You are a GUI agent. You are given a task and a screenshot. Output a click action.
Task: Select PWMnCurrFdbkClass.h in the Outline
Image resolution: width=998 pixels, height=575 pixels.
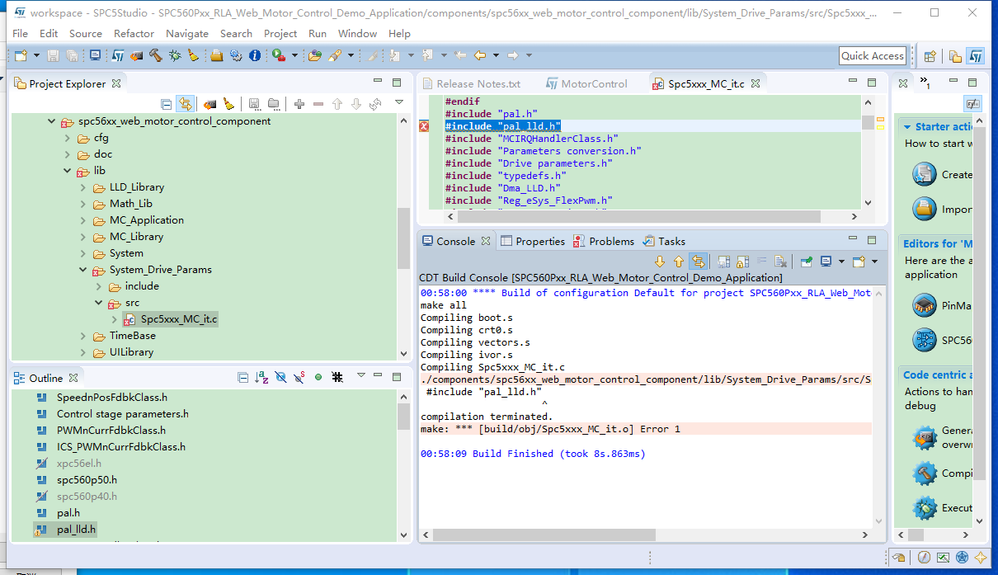[x=111, y=430]
